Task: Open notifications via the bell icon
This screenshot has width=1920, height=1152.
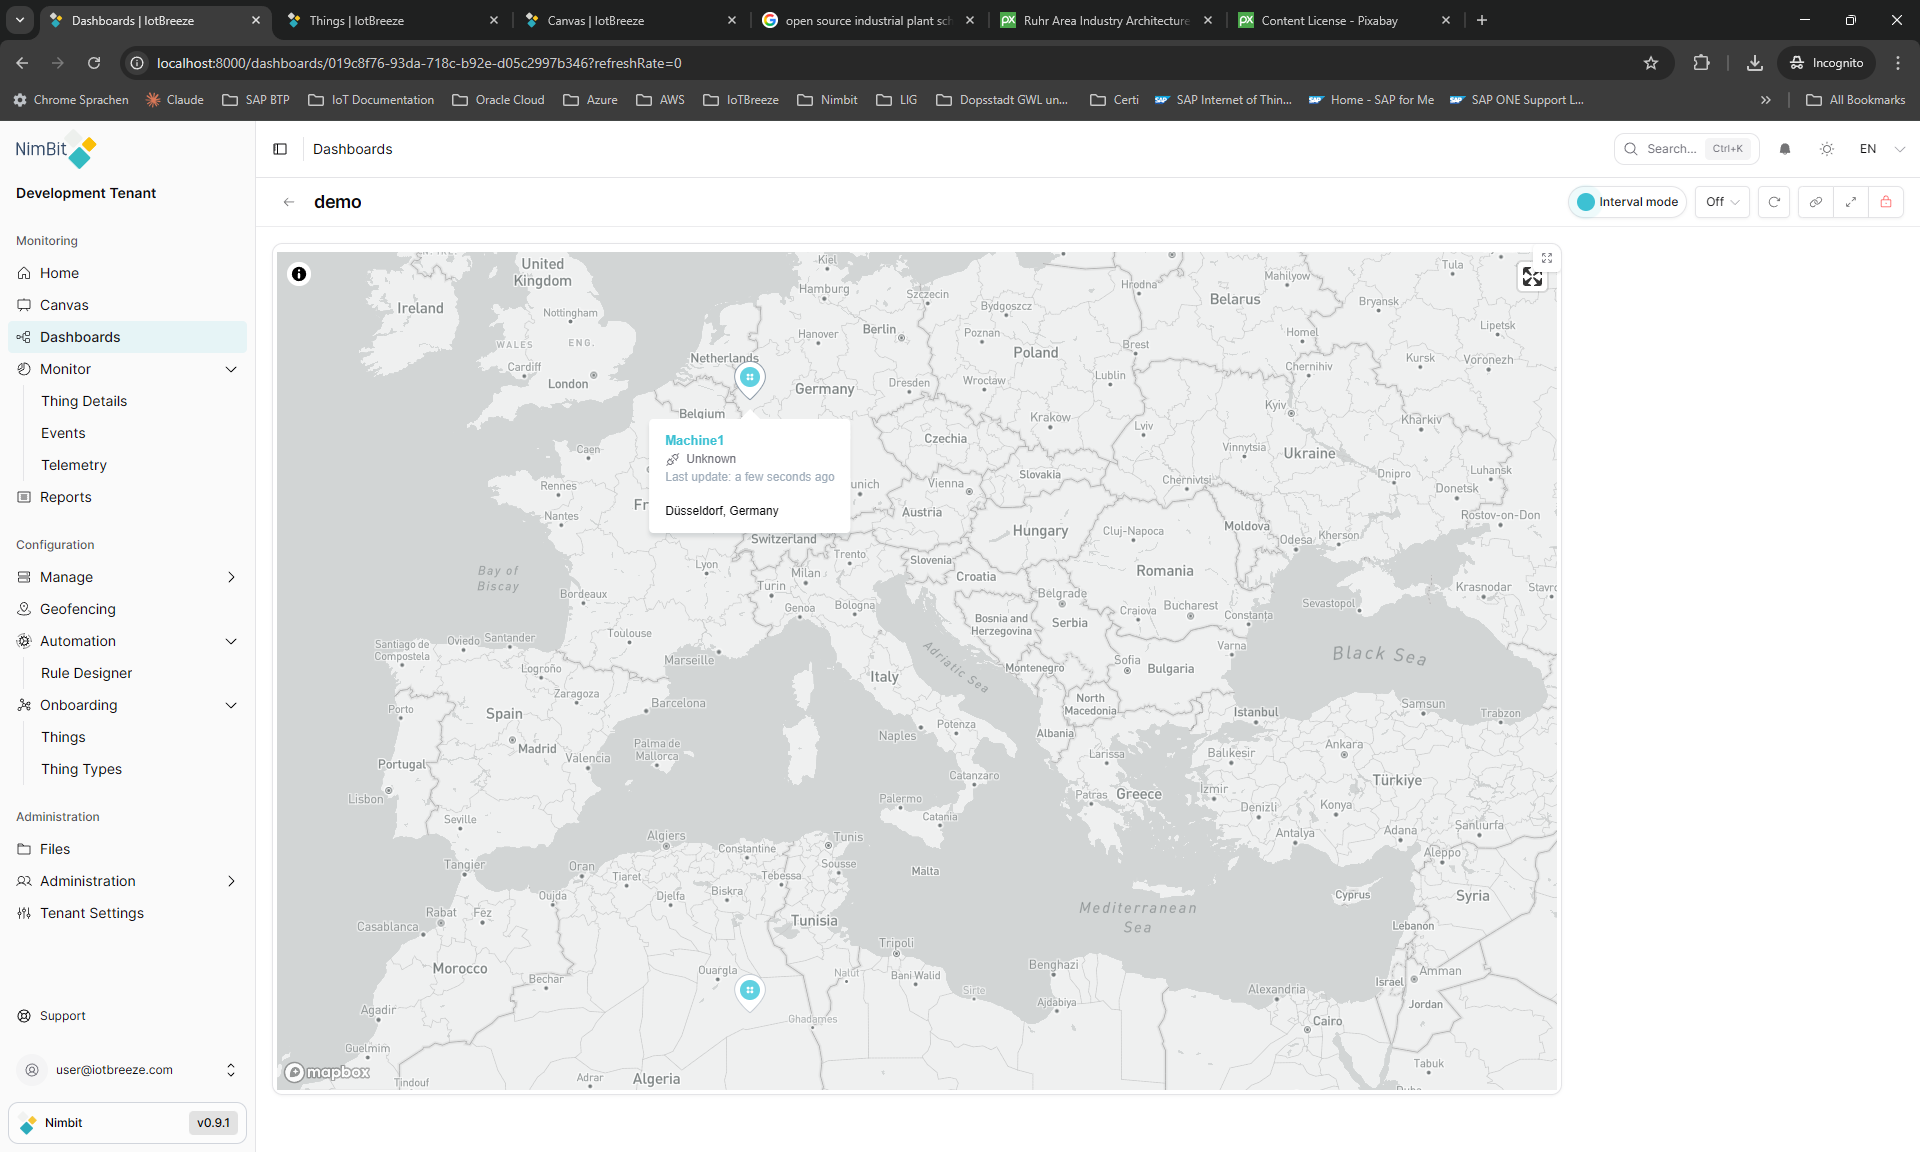Action: (1785, 149)
